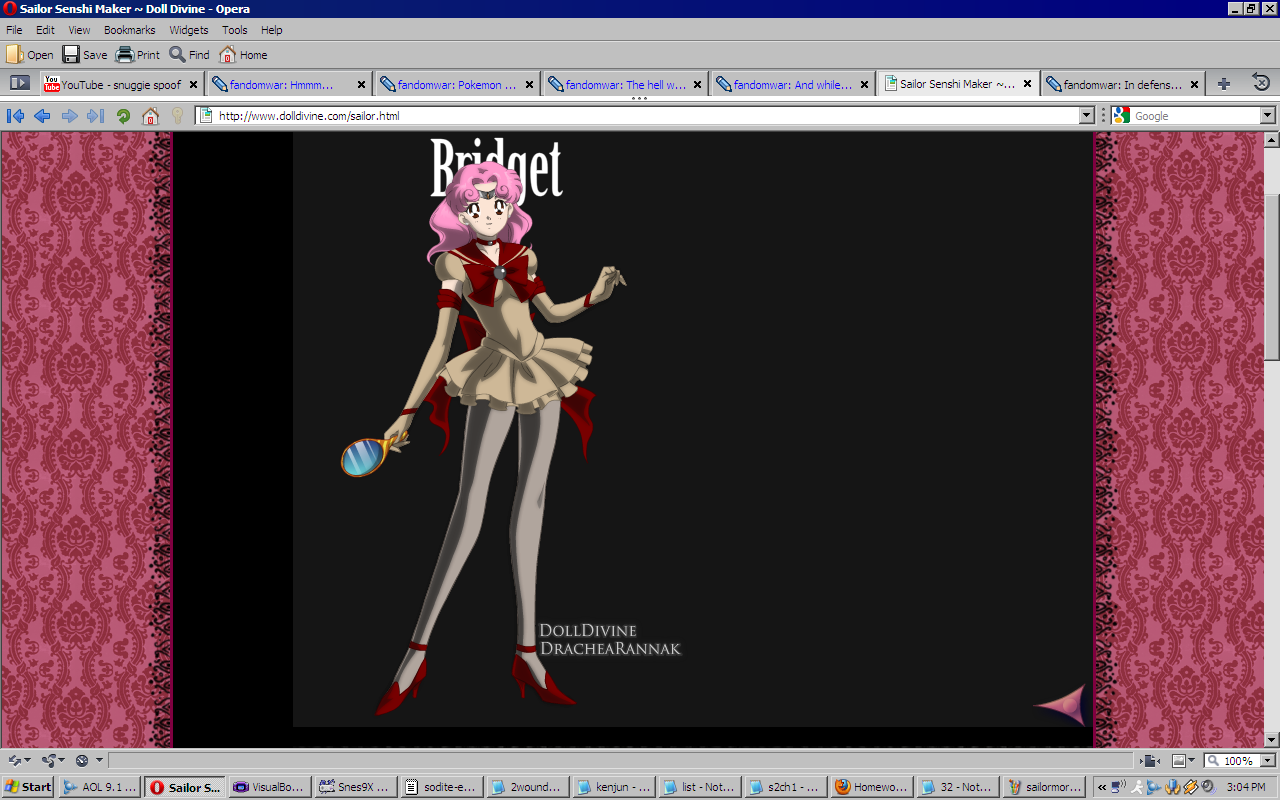
Task: Click the pink arrow on the doll maker
Action: [x=1061, y=705]
